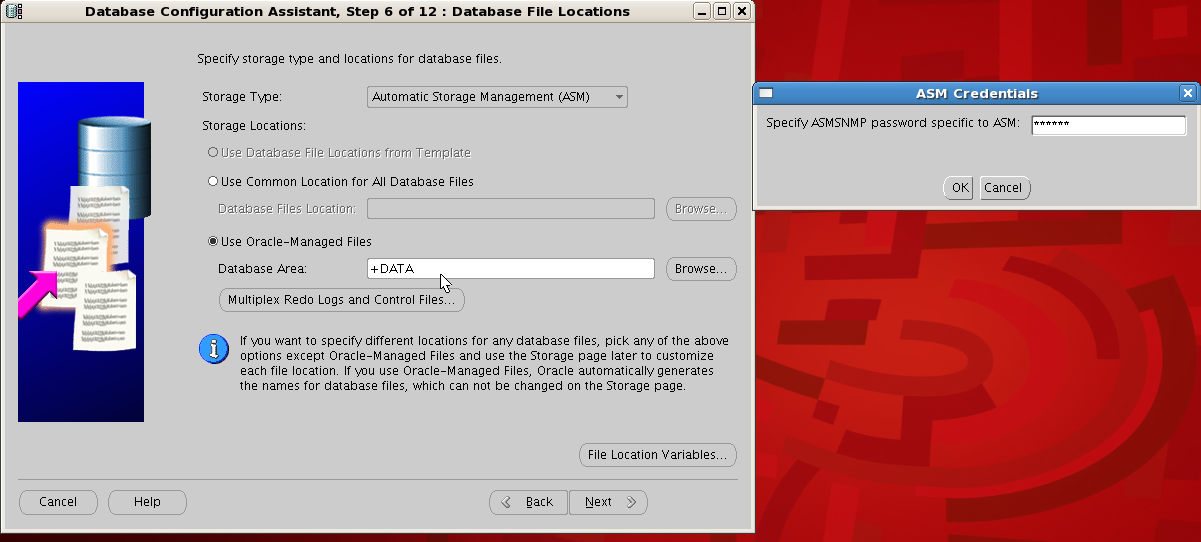Click the Database Area label
The height and width of the screenshot is (542, 1201).
pos(262,269)
